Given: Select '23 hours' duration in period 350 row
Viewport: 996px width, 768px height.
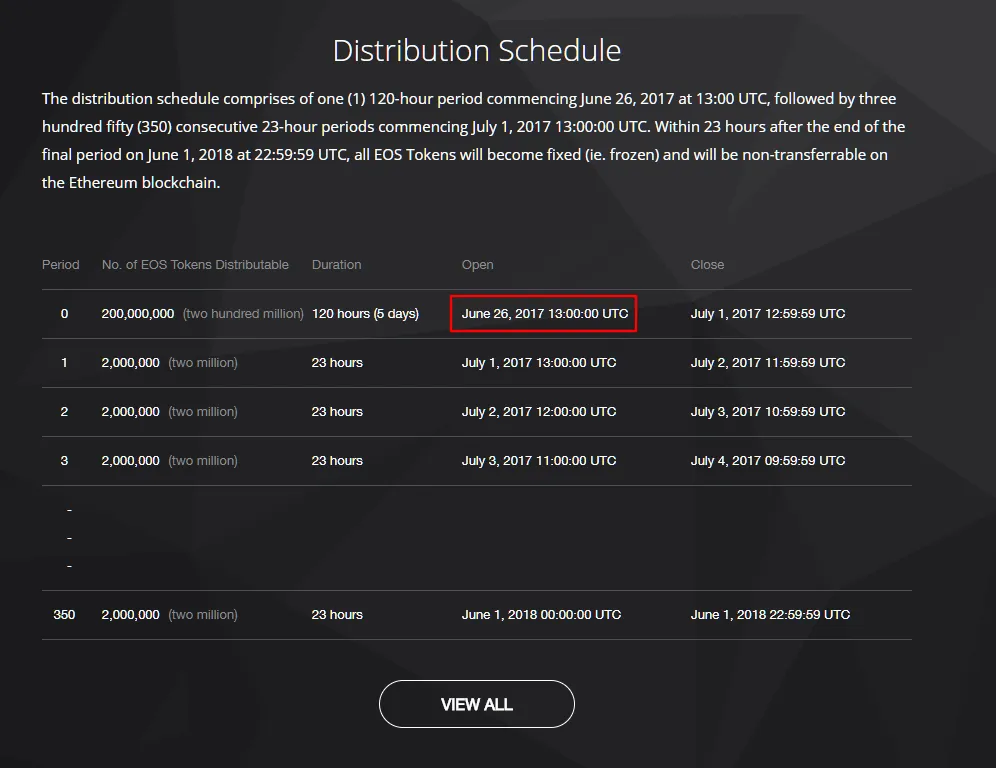Looking at the screenshot, I should coord(337,615).
